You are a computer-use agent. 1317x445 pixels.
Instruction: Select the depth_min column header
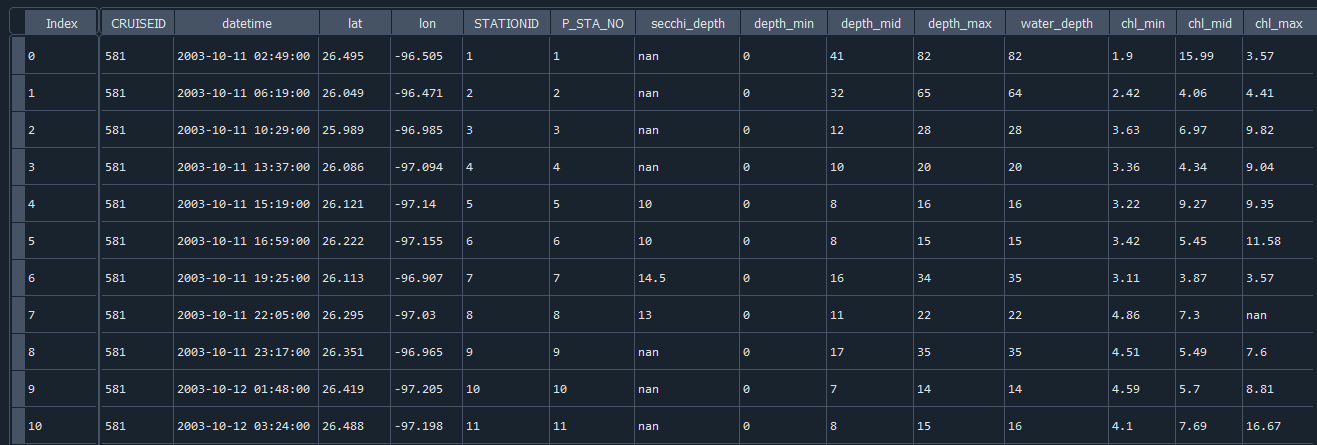(784, 23)
